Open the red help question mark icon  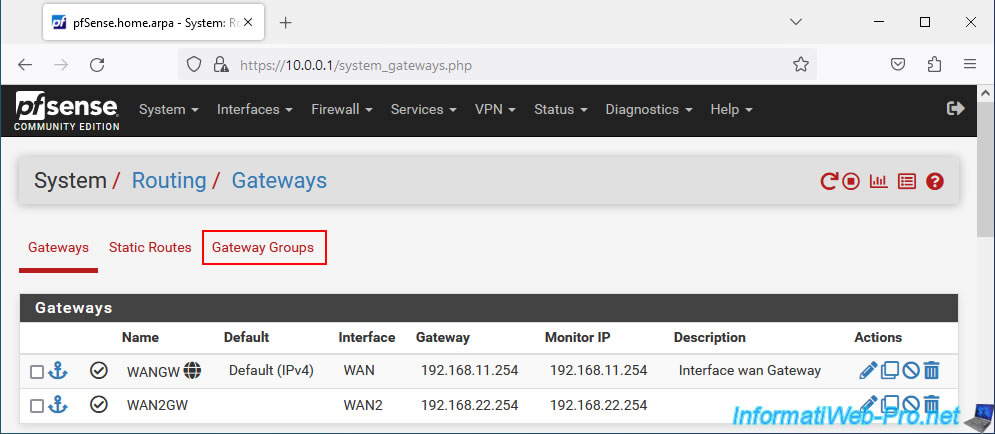pos(934,181)
